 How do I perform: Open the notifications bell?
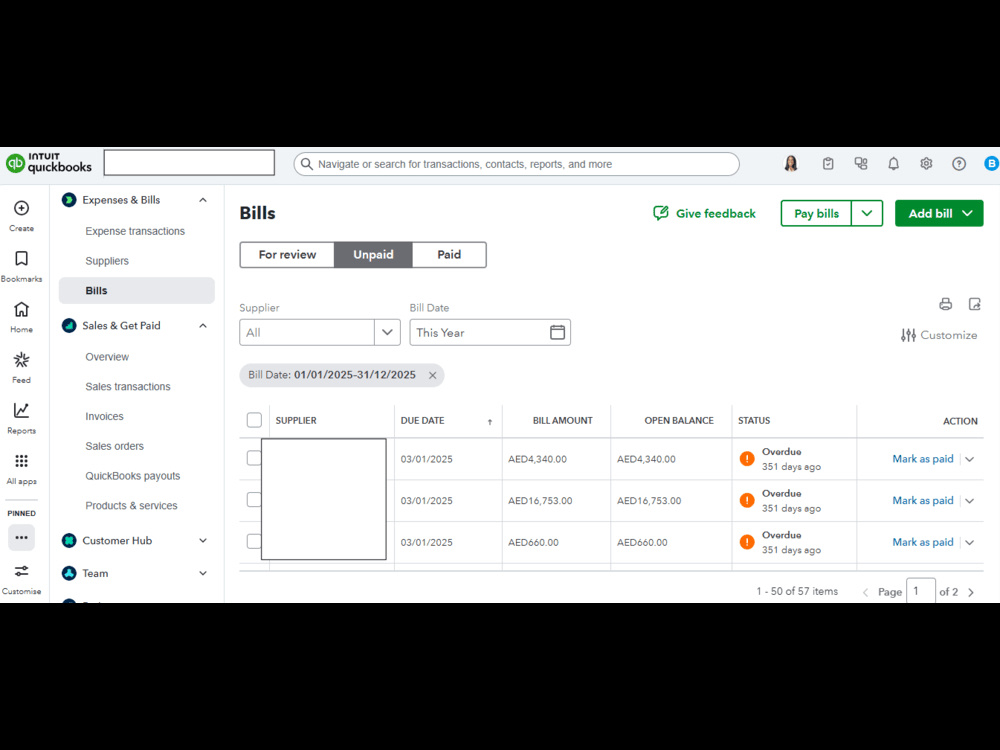pos(893,164)
